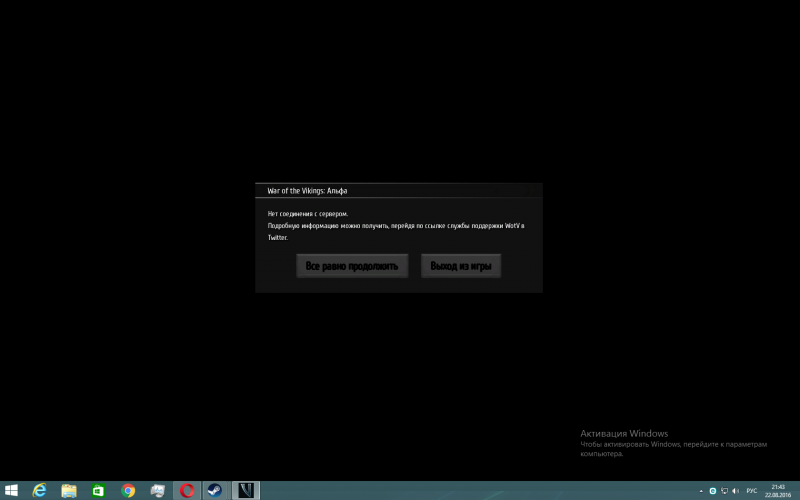This screenshot has height=500, width=800.
Task: Switch to the Opera browser taskbar icon
Action: [187, 491]
